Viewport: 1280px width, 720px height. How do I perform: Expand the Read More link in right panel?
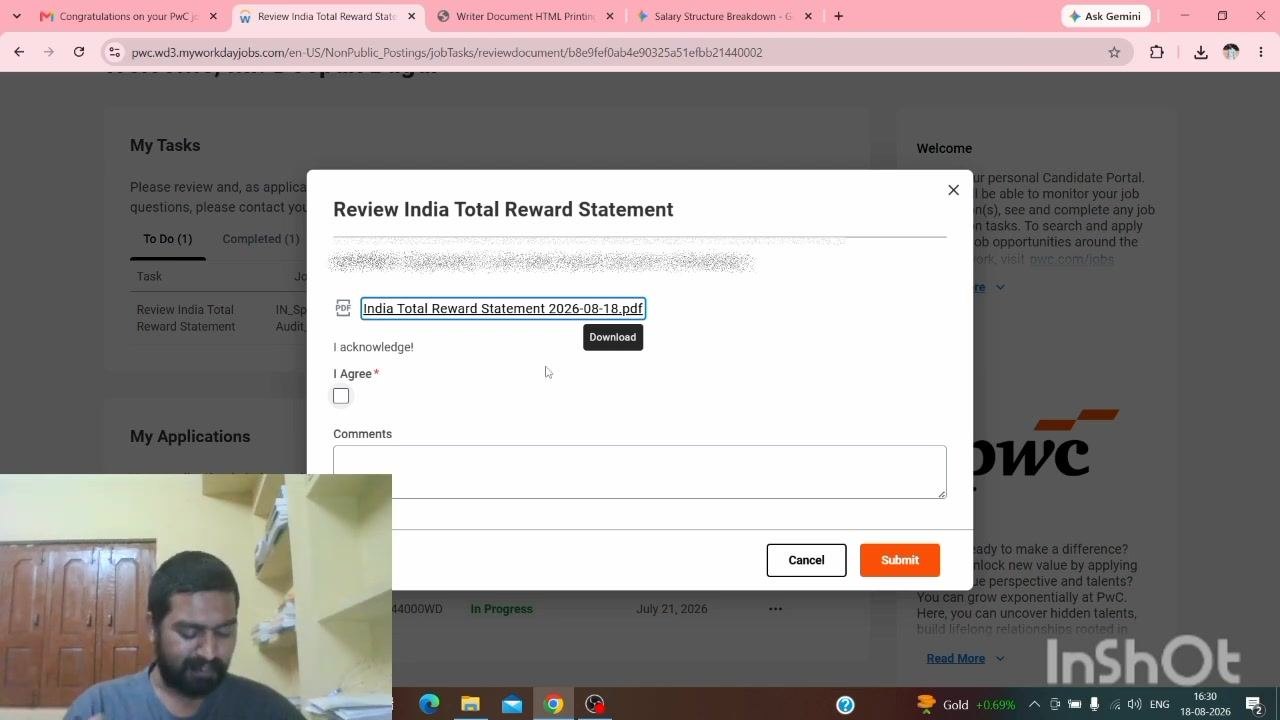965,658
